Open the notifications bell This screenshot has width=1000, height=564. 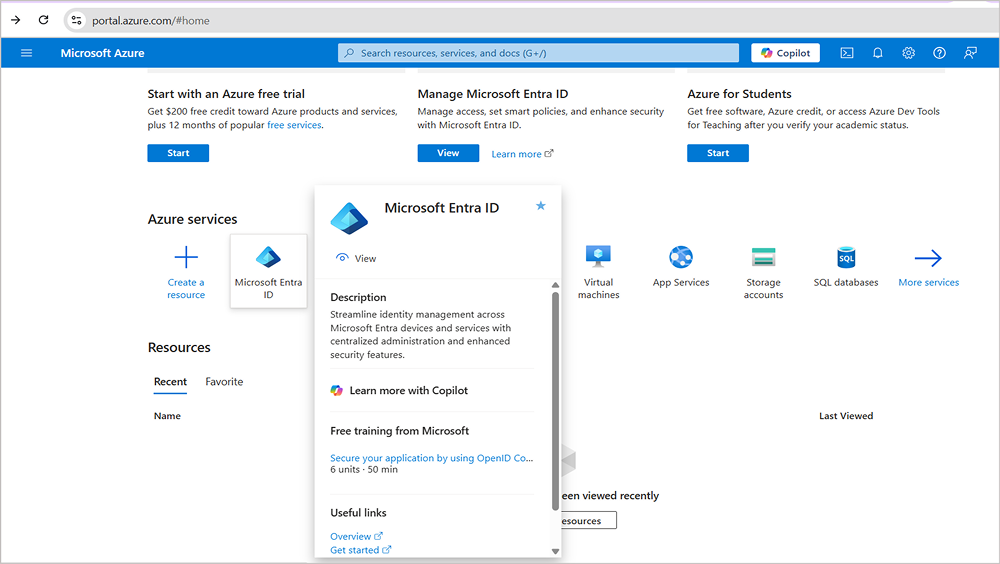click(878, 53)
